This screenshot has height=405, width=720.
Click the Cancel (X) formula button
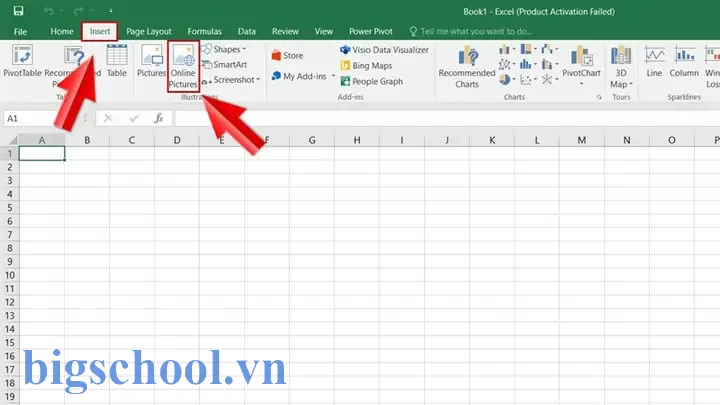pyautogui.click(x=108, y=118)
